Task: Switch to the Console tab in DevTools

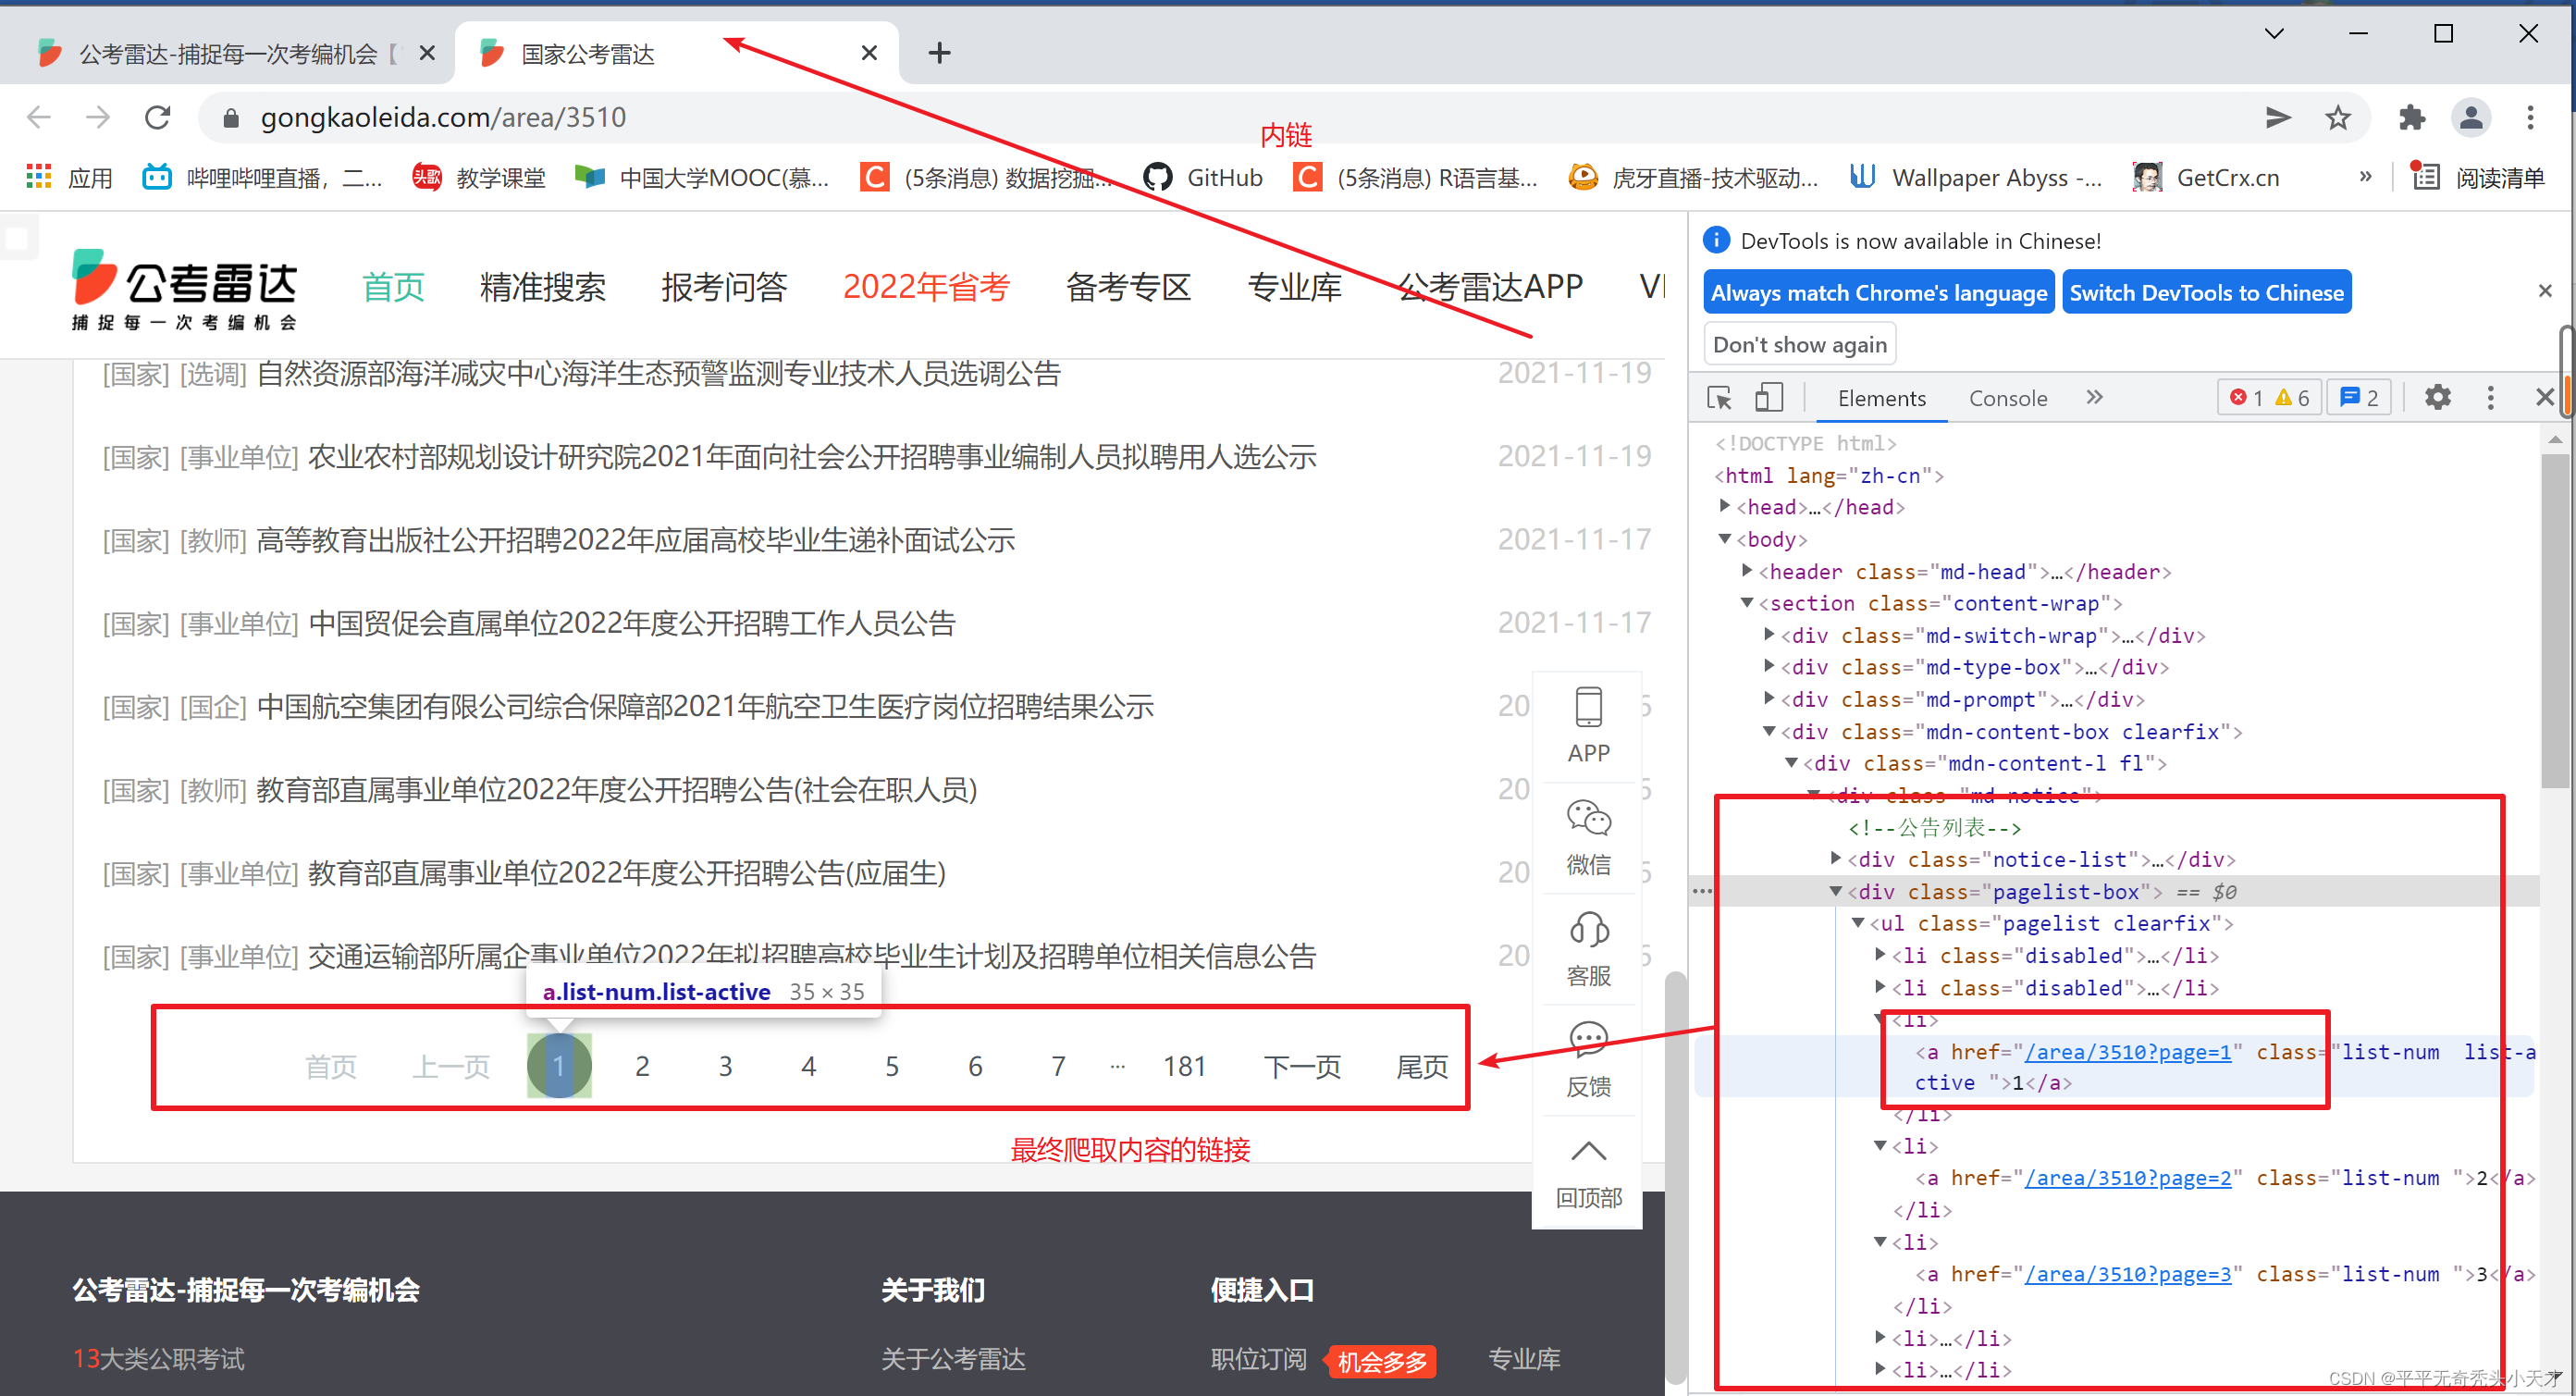Action: pos(2007,398)
